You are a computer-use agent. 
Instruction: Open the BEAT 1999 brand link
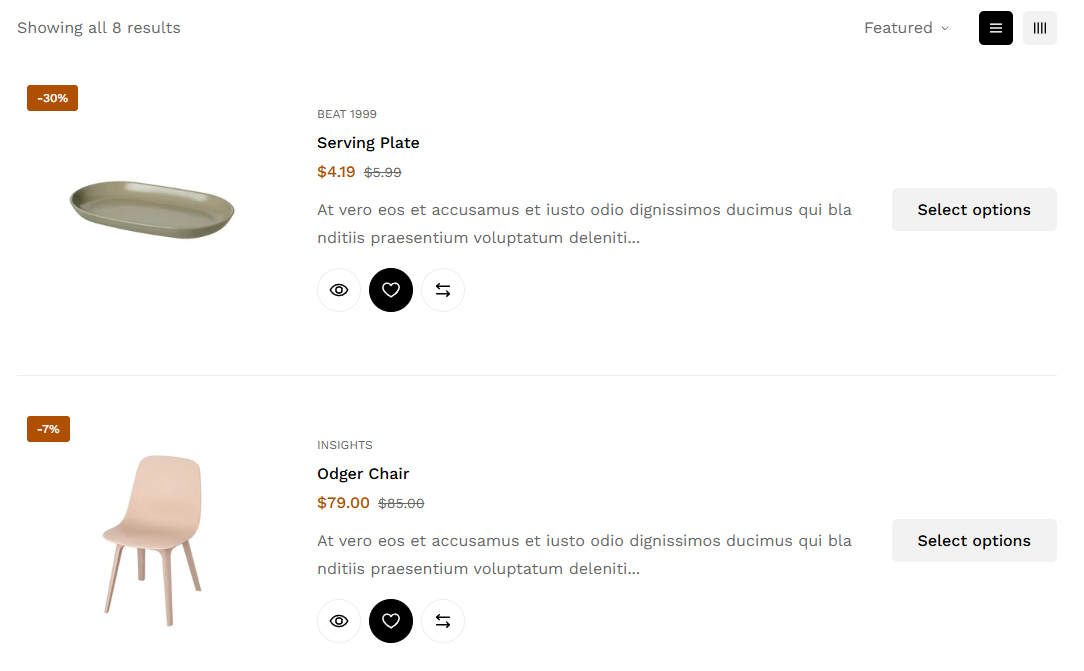point(347,114)
